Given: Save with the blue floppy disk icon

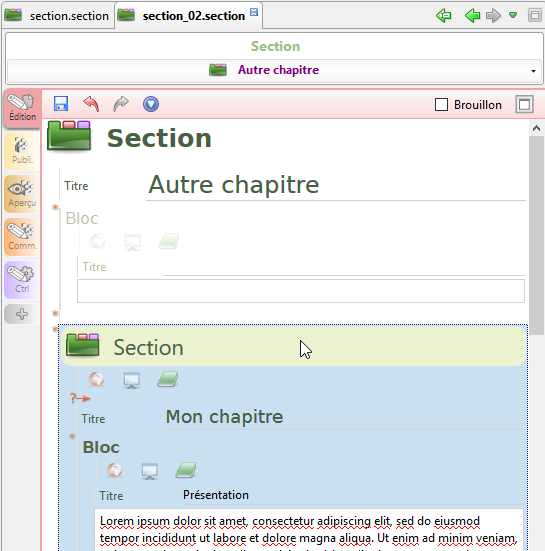Looking at the screenshot, I should [x=61, y=104].
